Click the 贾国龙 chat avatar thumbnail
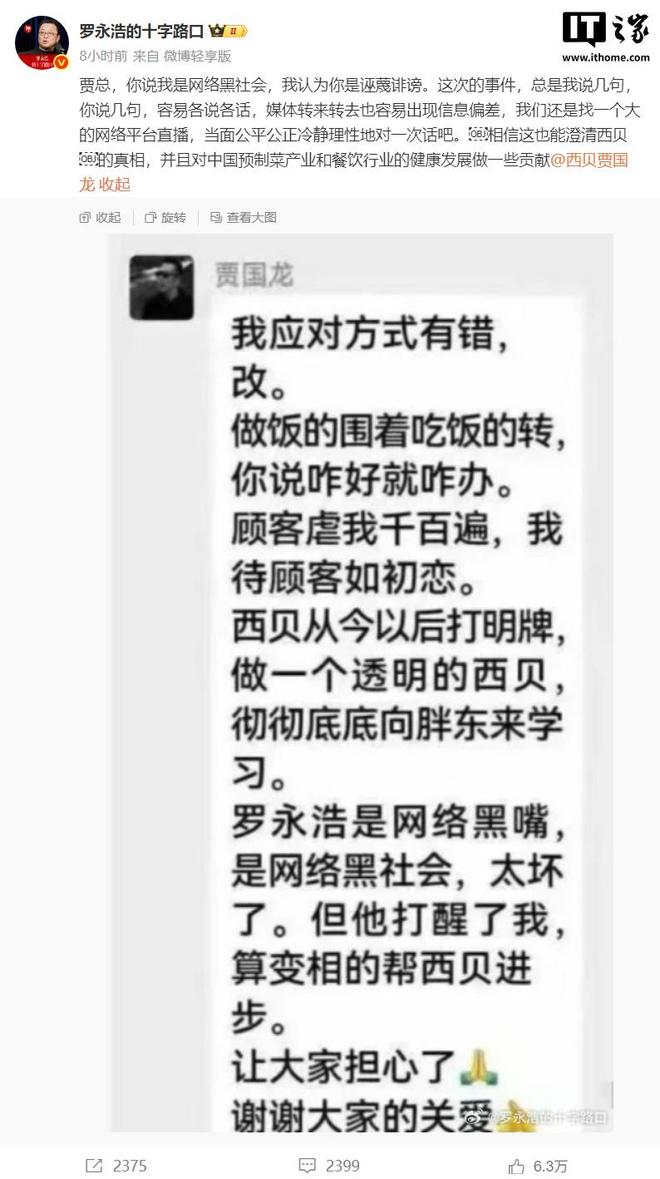Viewport: 660px width, 1179px height. click(x=162, y=287)
